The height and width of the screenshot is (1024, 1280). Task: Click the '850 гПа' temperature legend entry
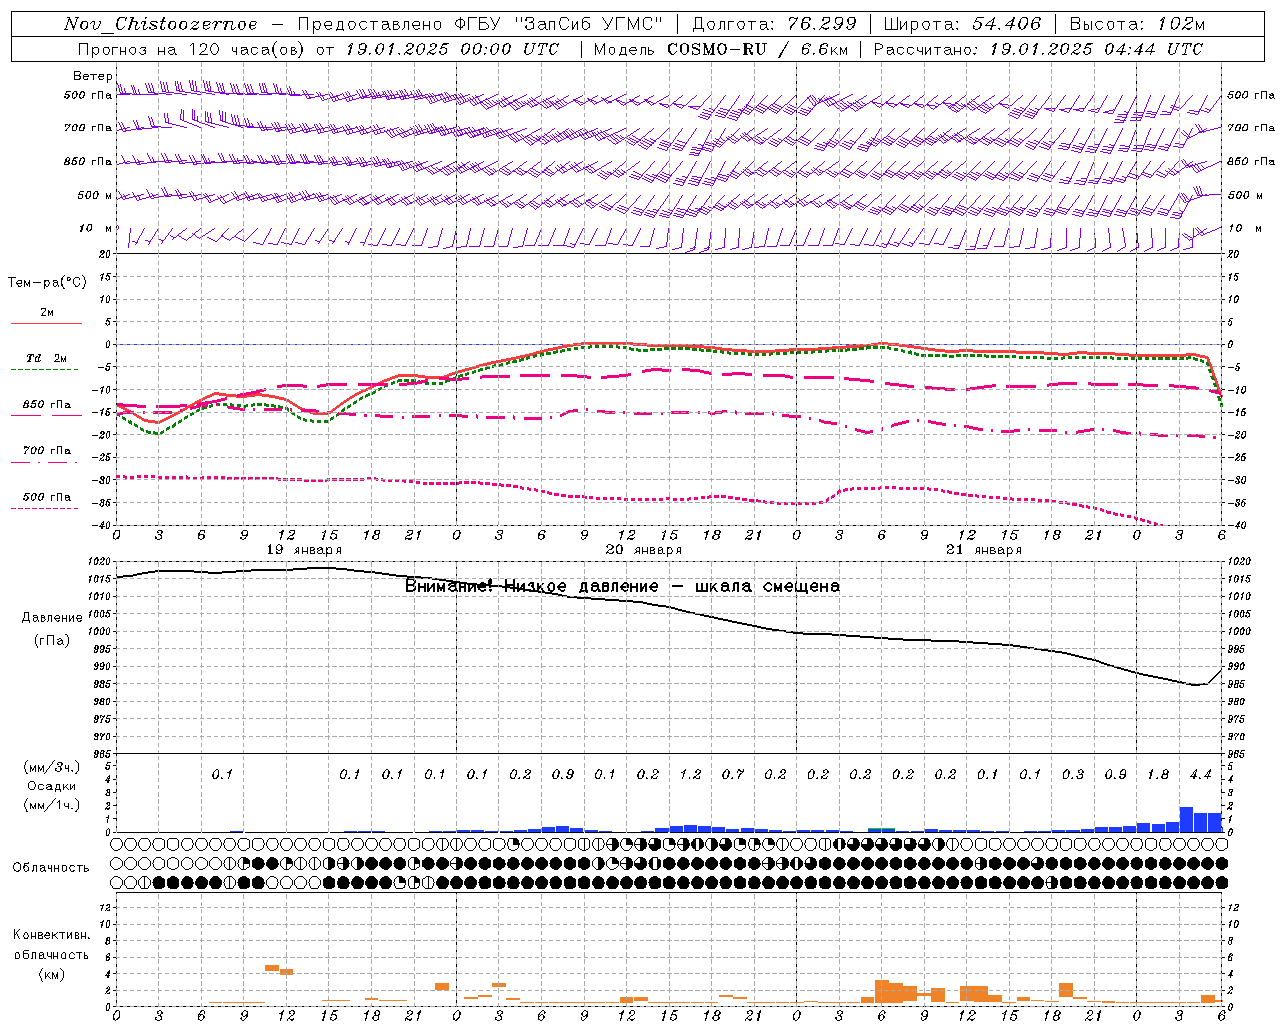(x=47, y=405)
